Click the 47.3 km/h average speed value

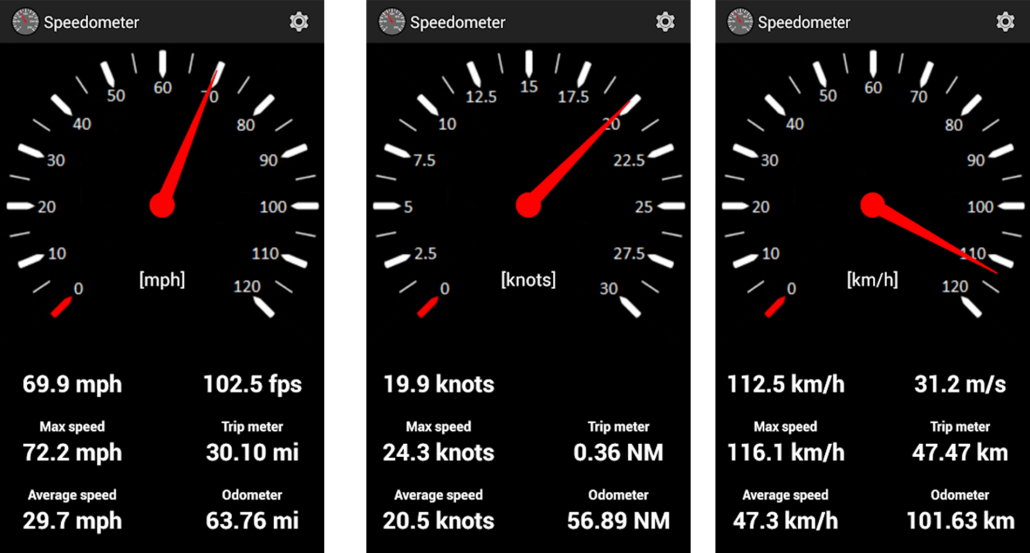tap(786, 521)
